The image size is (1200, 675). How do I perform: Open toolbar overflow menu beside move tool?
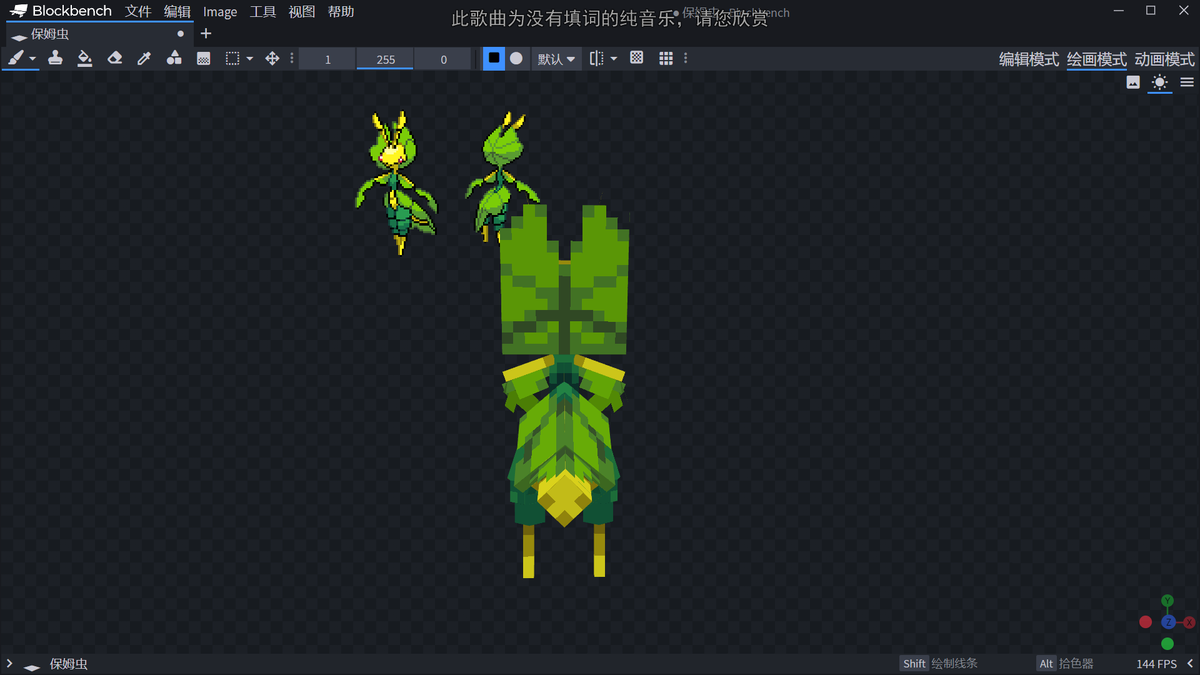(x=292, y=58)
